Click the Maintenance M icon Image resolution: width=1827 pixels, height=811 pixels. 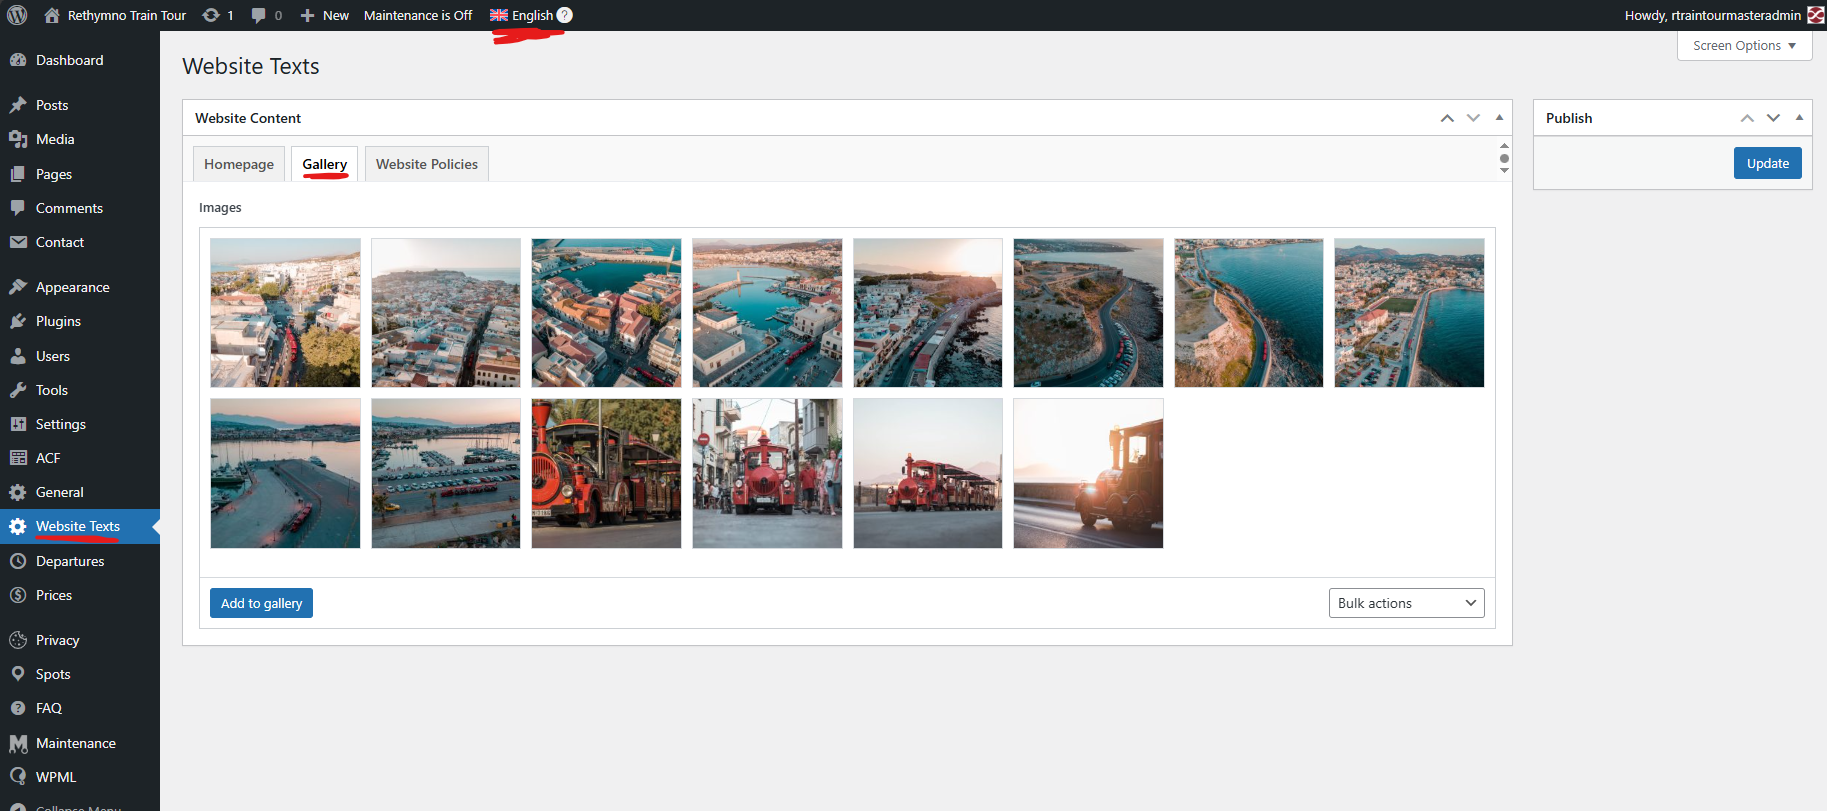[x=18, y=743]
